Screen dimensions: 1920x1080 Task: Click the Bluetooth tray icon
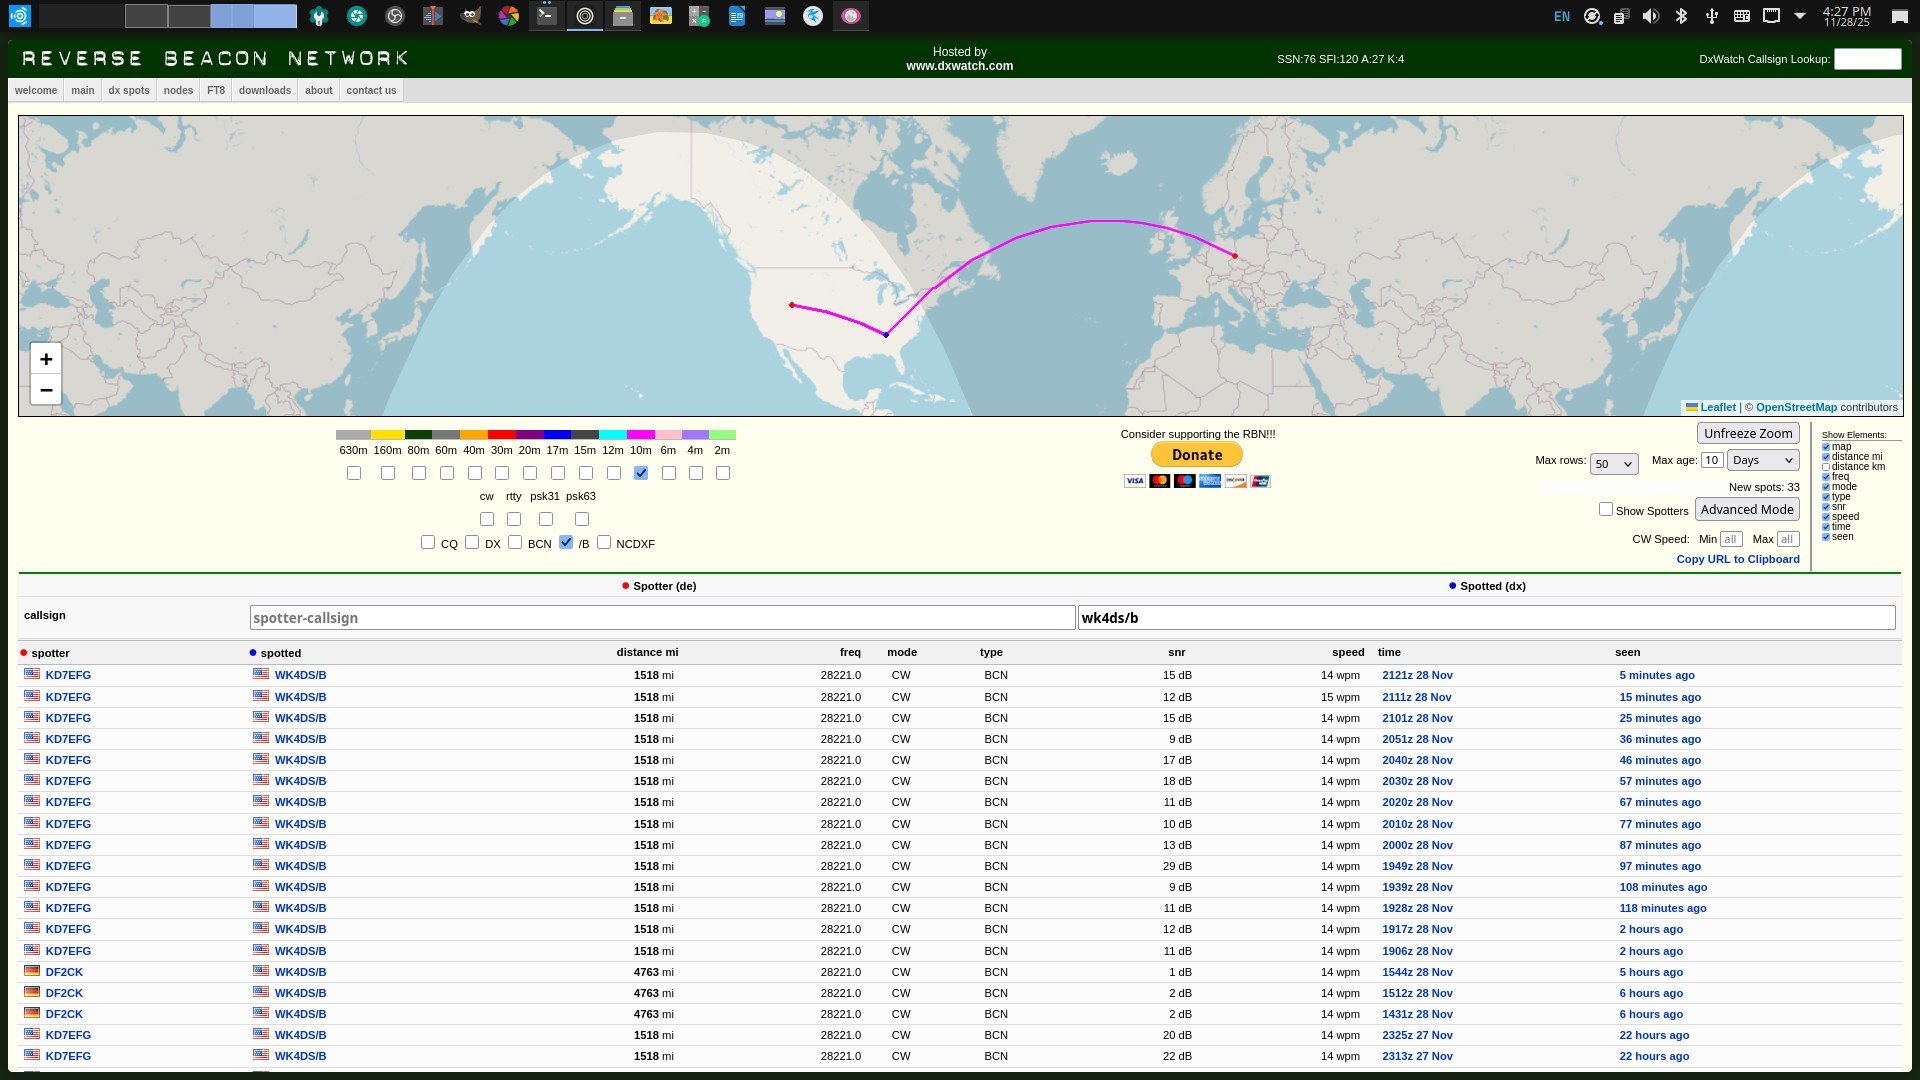pos(1681,16)
